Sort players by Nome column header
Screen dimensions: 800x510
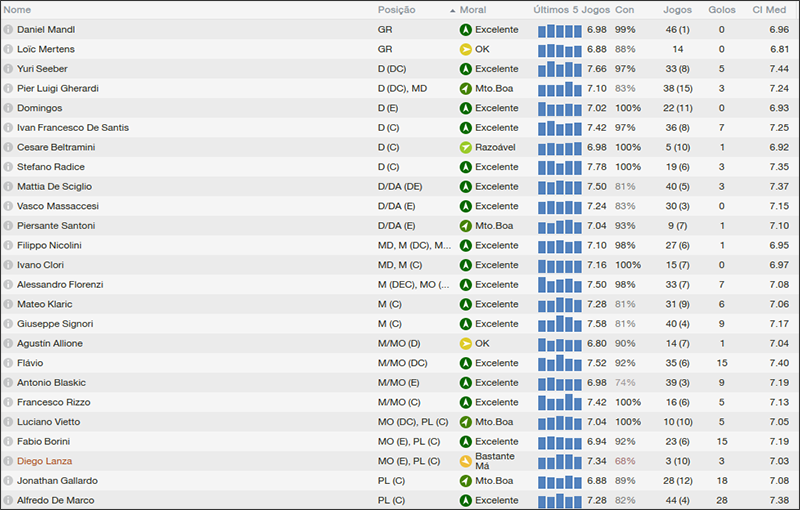click(18, 10)
